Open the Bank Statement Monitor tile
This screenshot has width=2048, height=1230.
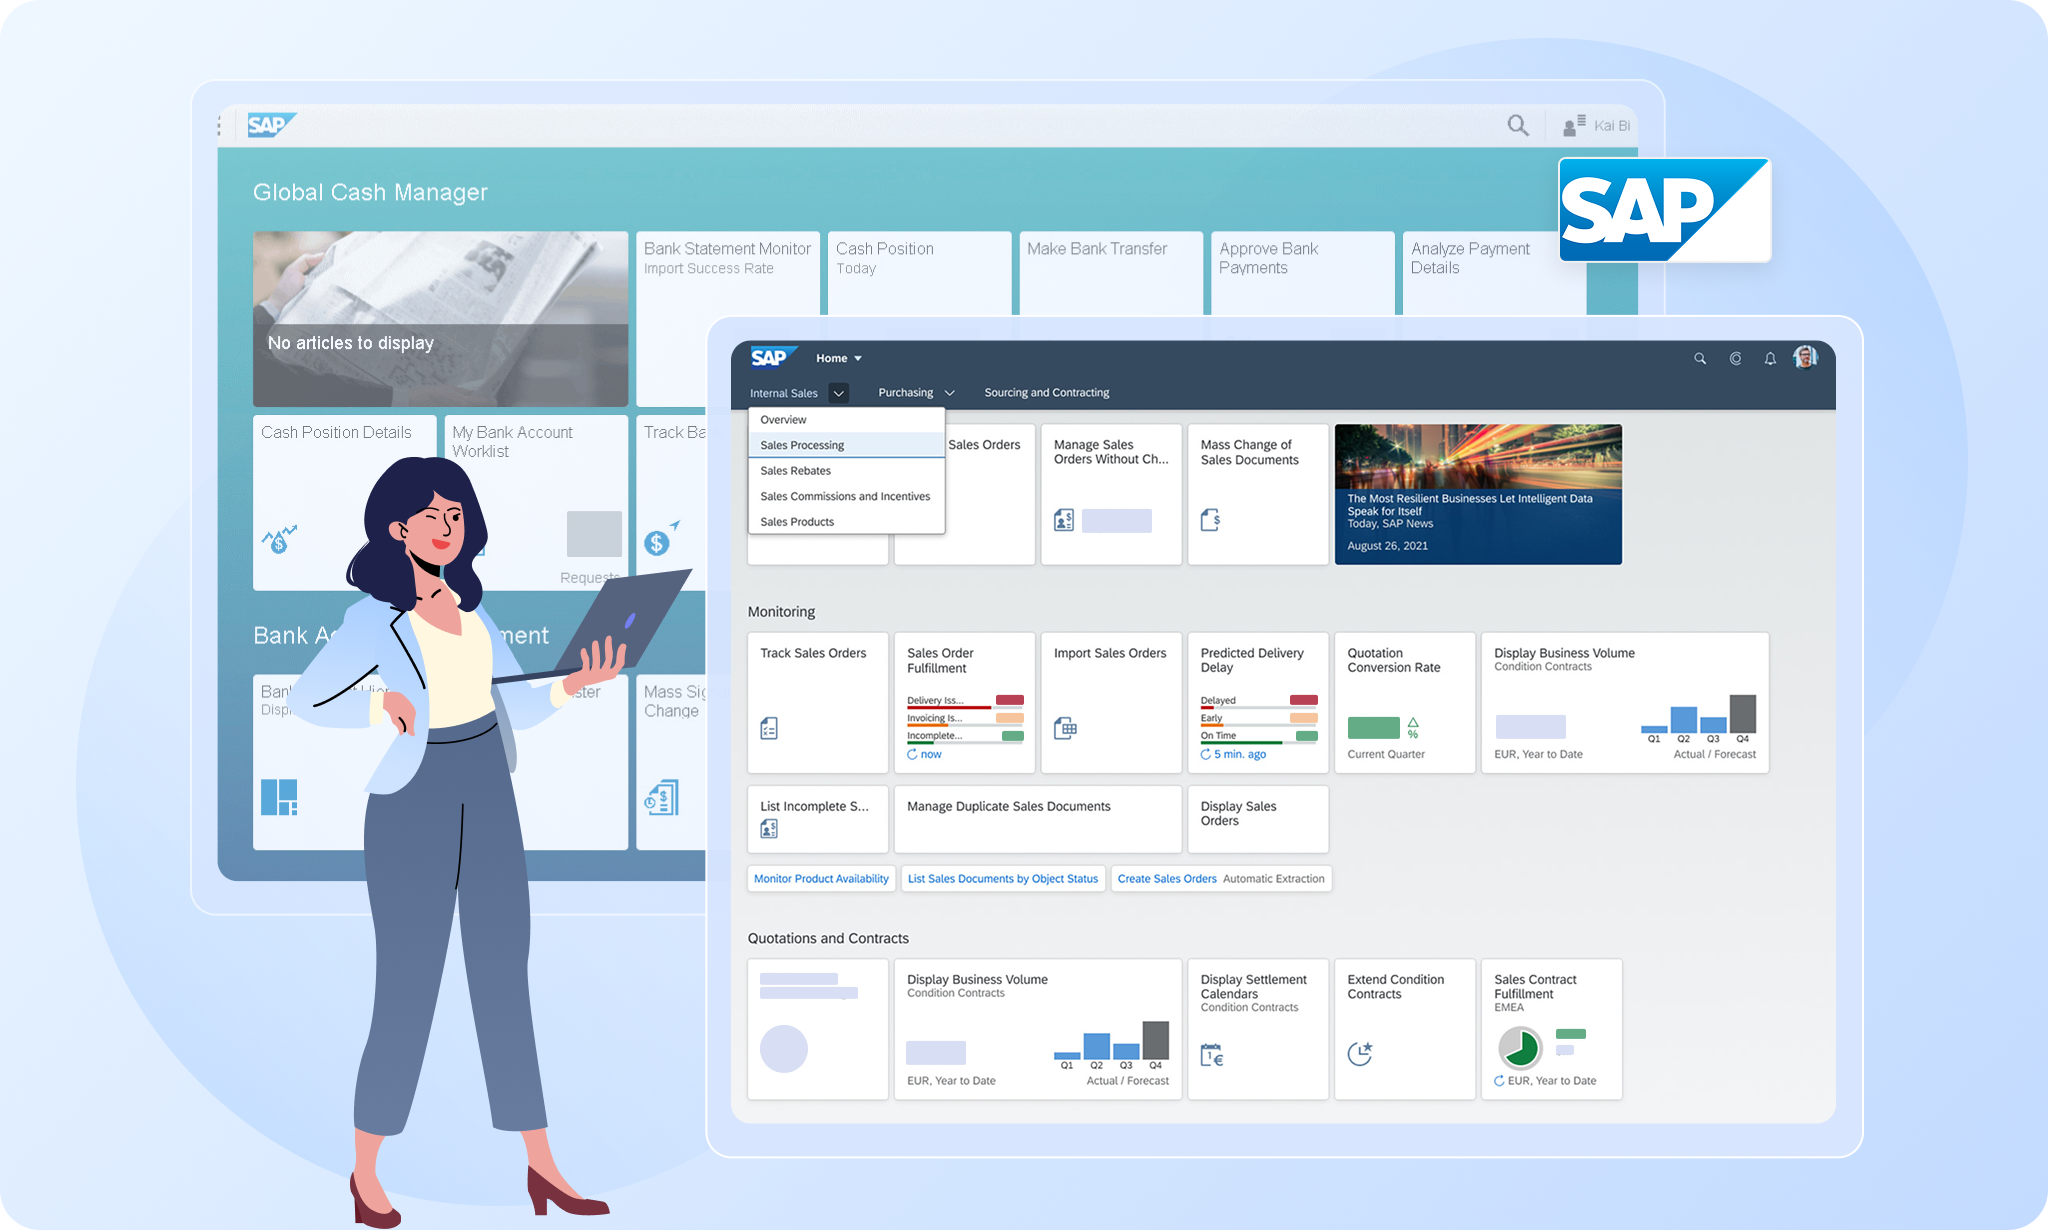[x=728, y=273]
